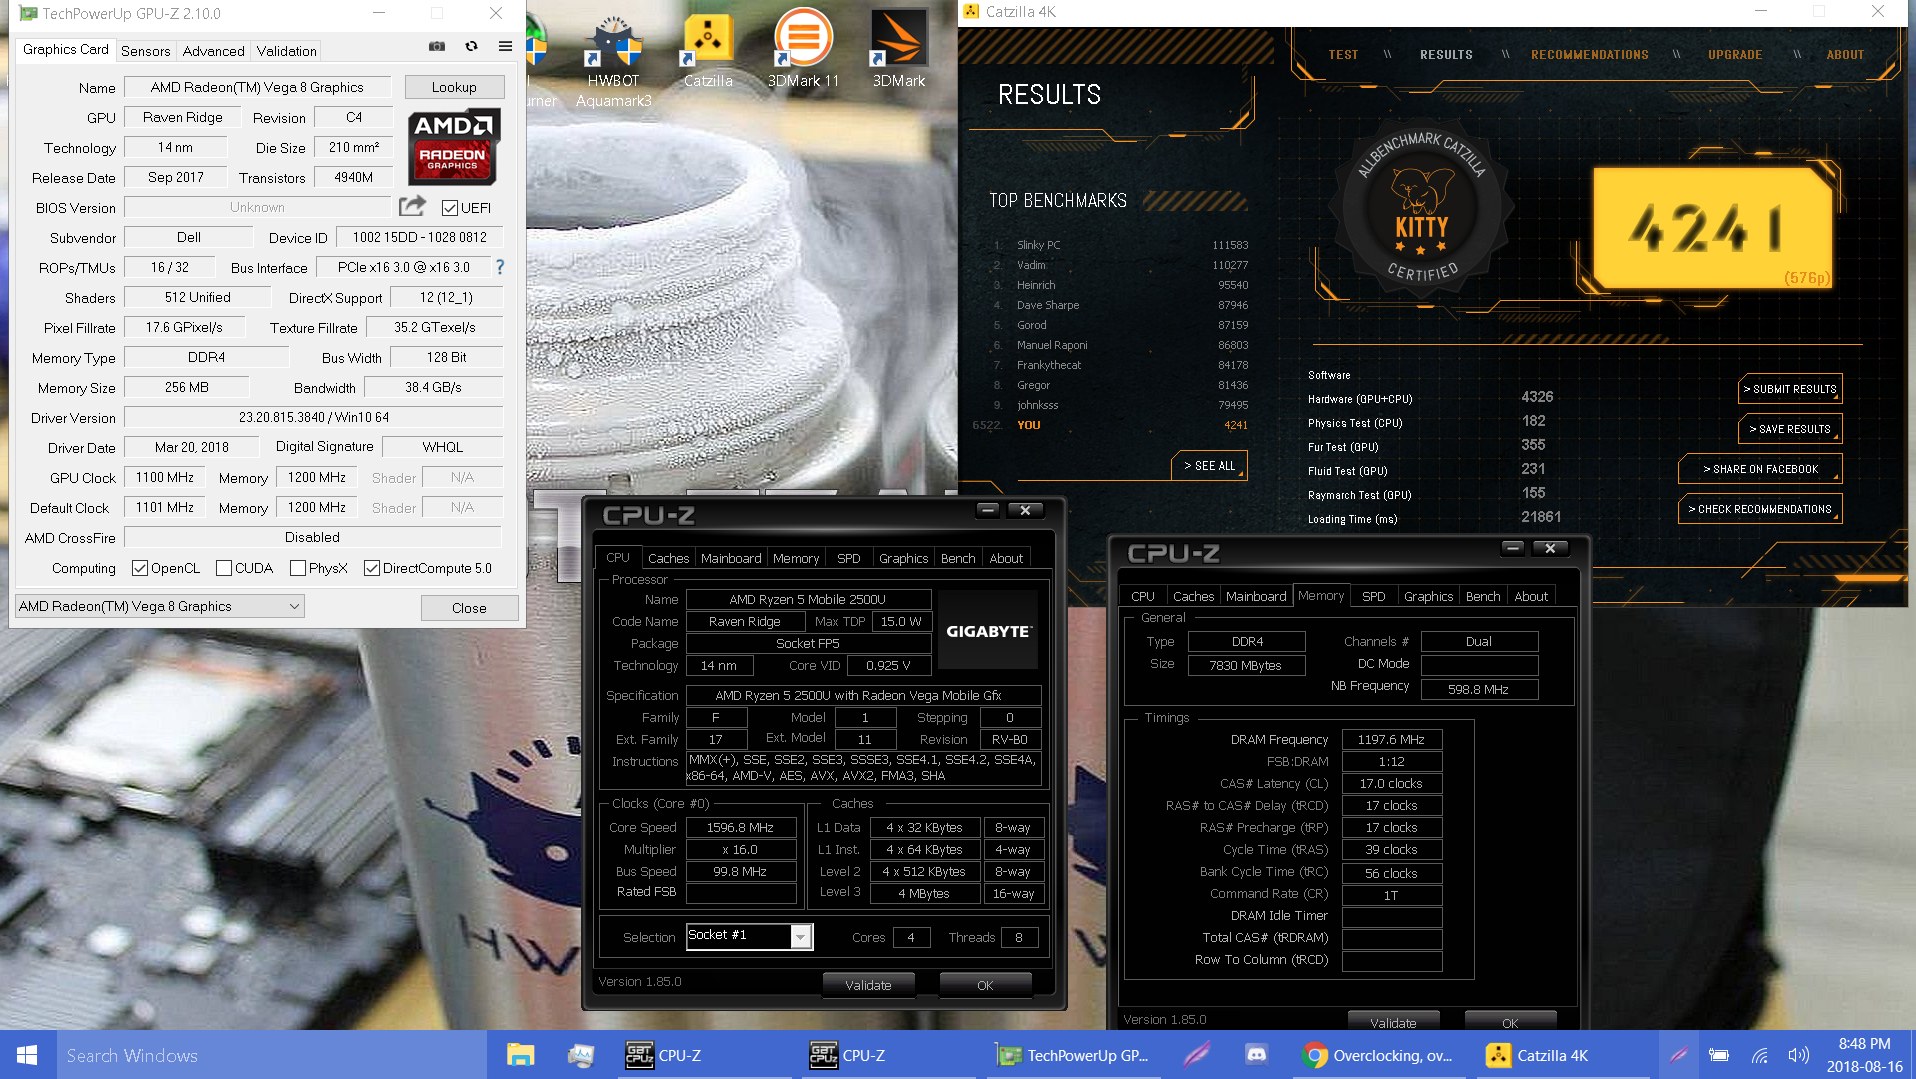The image size is (1916, 1079).
Task: Open GPU-Z hamburger menu icon
Action: point(505,46)
